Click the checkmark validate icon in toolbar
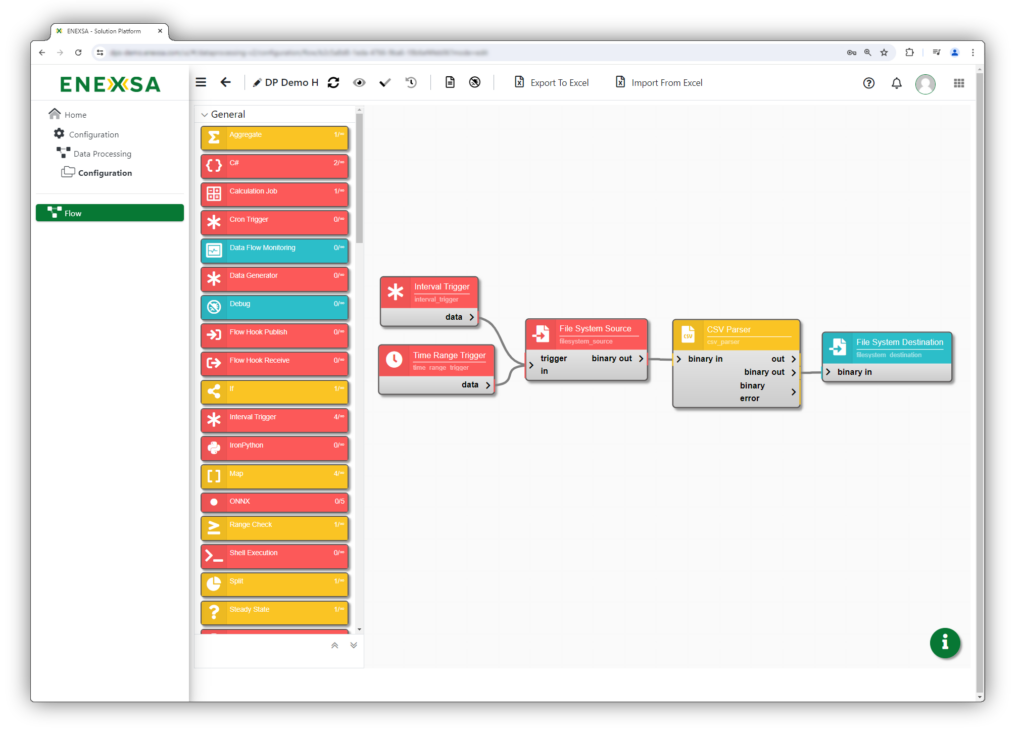This screenshot has height=735, width=1024. (x=385, y=83)
